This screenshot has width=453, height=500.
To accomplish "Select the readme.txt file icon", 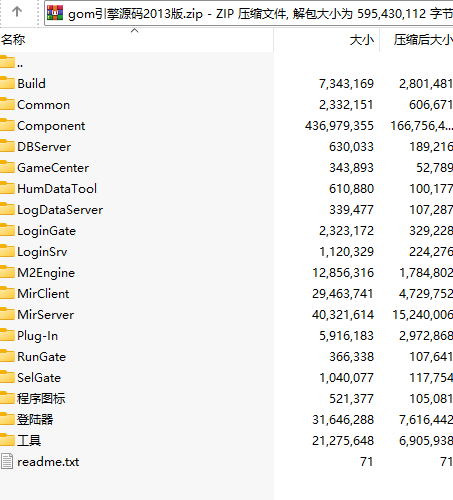I will [7, 461].
